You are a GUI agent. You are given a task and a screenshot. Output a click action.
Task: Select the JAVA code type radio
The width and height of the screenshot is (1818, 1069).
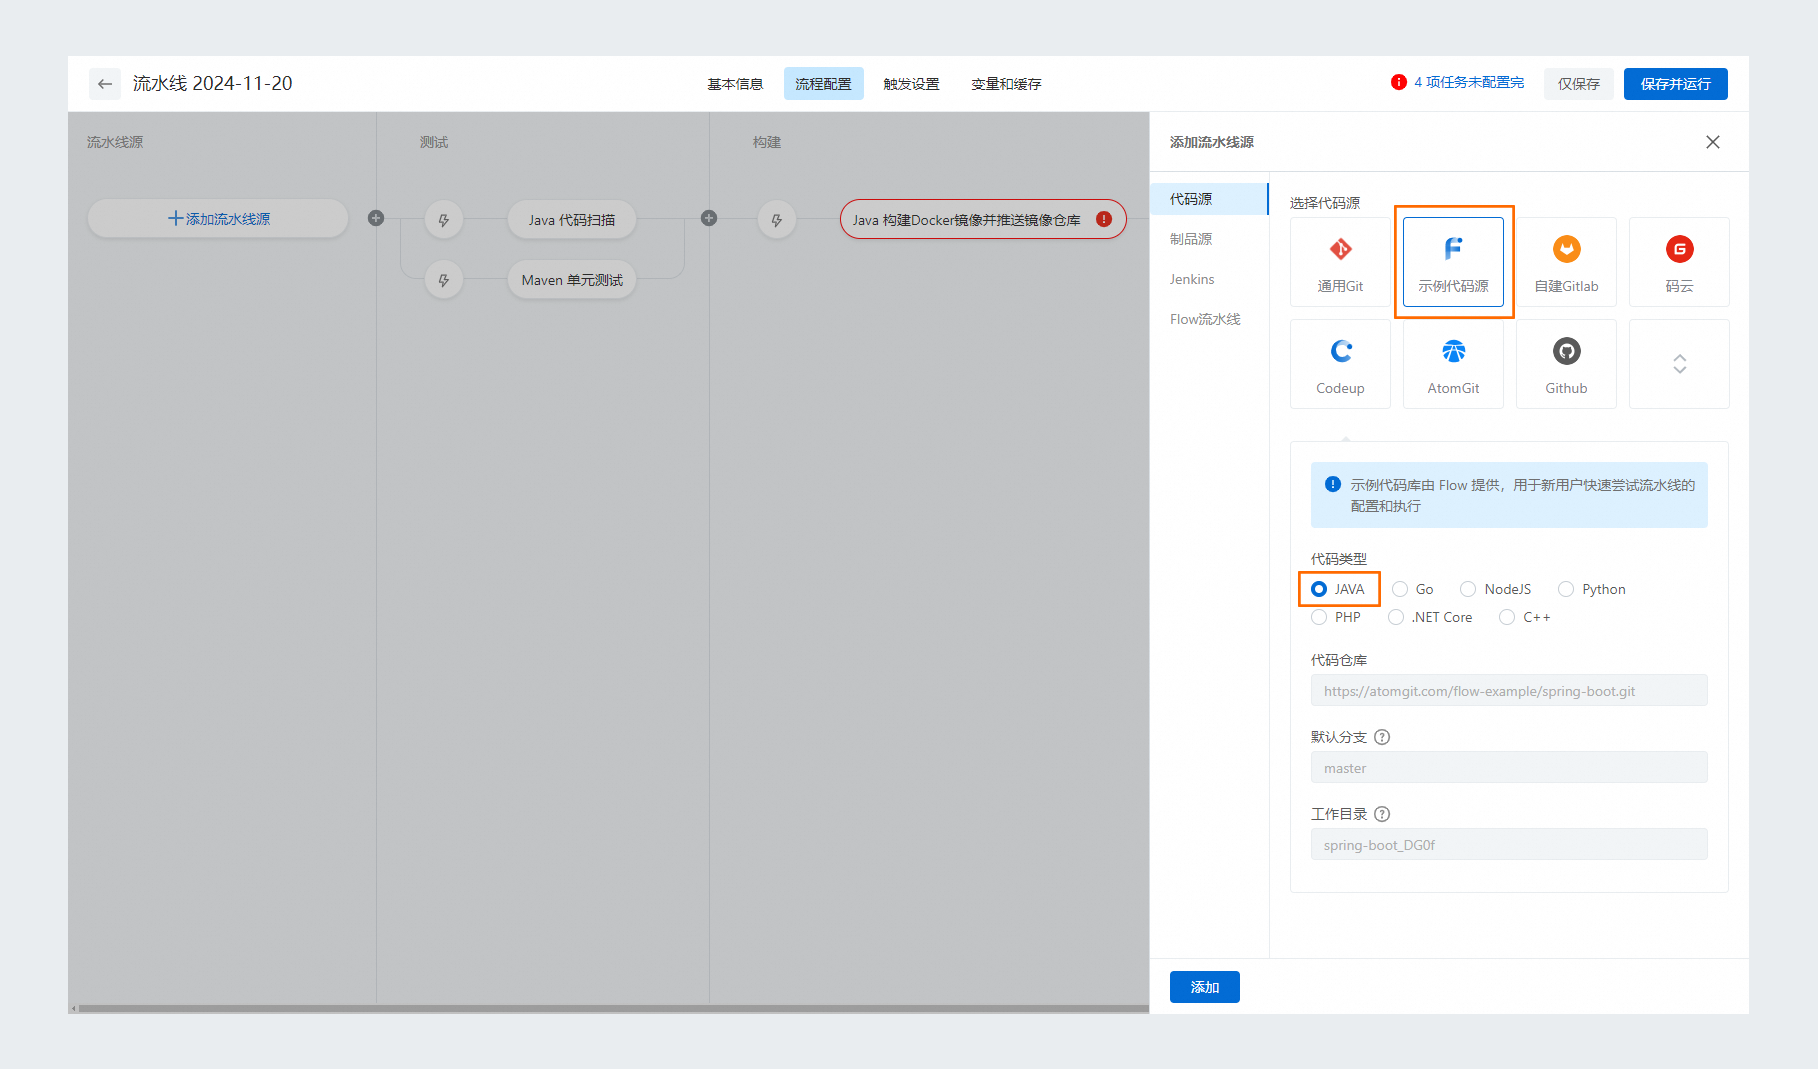pos(1319,589)
